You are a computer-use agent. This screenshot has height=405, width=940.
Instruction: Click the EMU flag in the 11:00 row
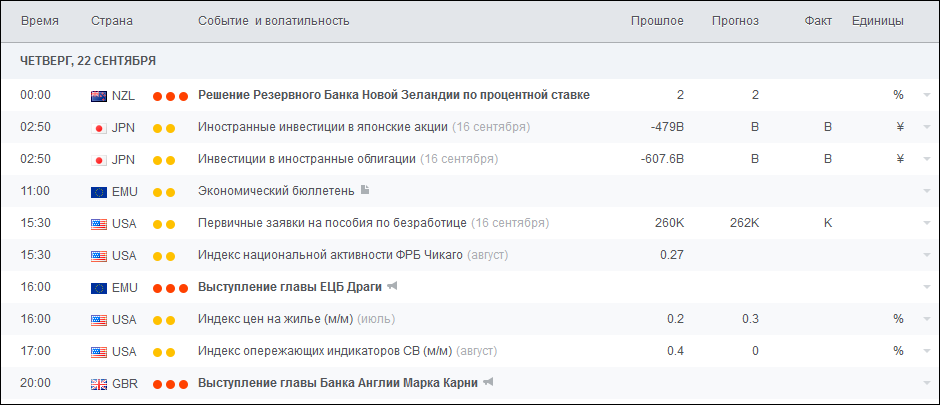coord(99,192)
